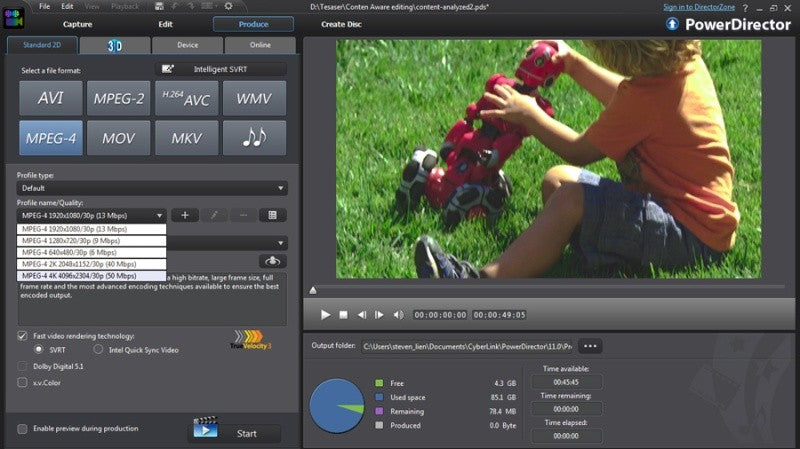Toggle Fast video rendering technology checkbox
The height and width of the screenshot is (449, 800).
22,336
